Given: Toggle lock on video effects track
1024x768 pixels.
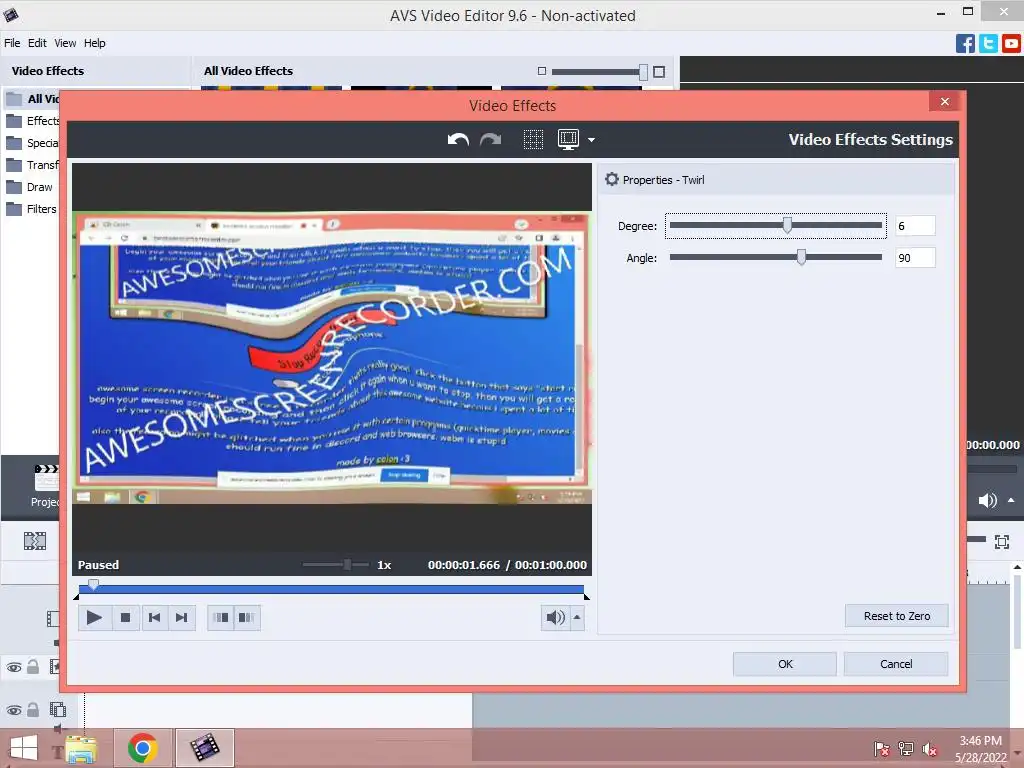Looking at the screenshot, I should point(33,667).
